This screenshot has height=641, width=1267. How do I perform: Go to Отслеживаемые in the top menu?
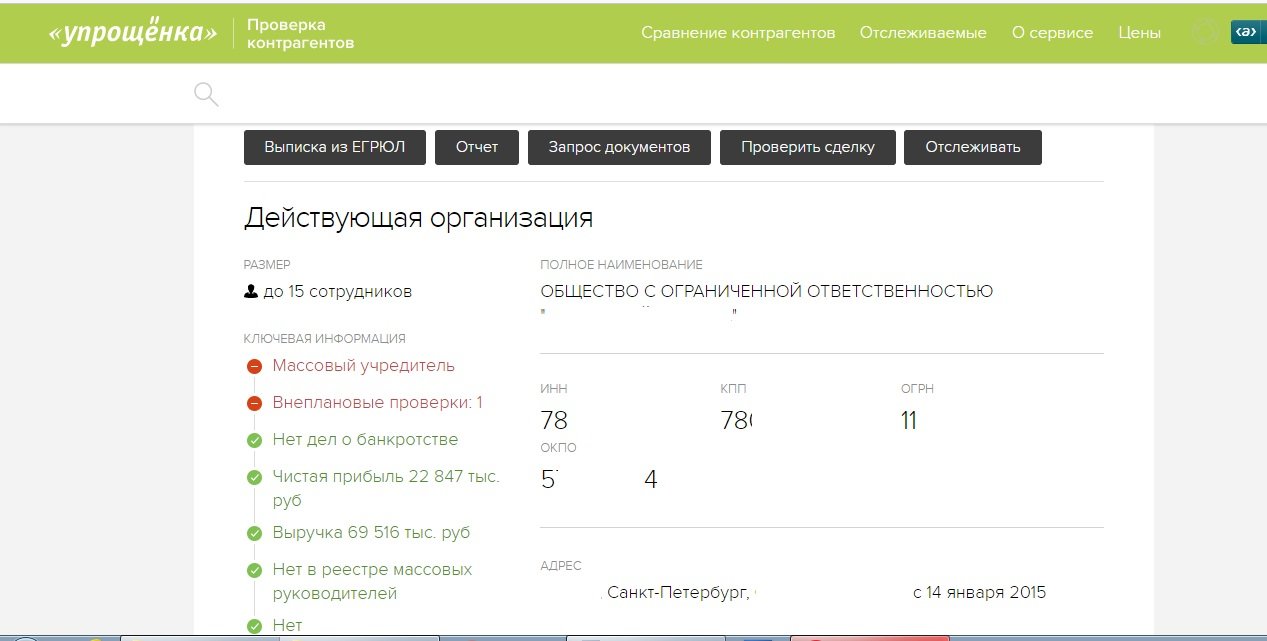pos(923,33)
